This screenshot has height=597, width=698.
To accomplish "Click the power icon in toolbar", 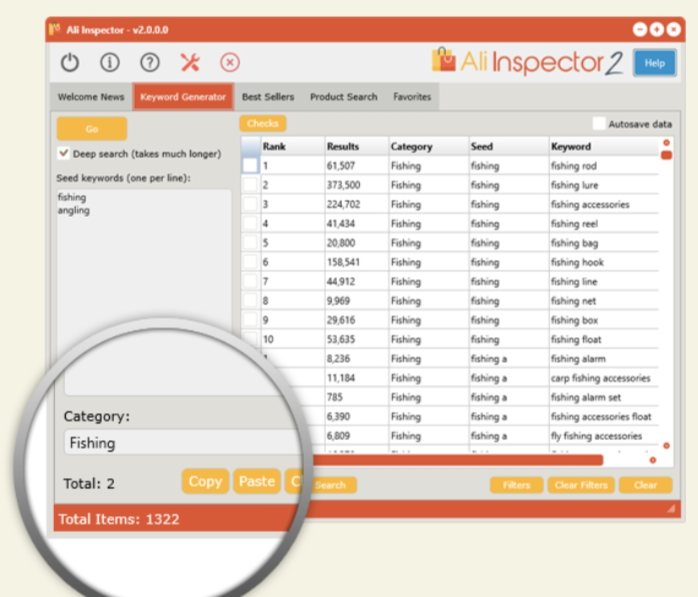I will [x=70, y=62].
